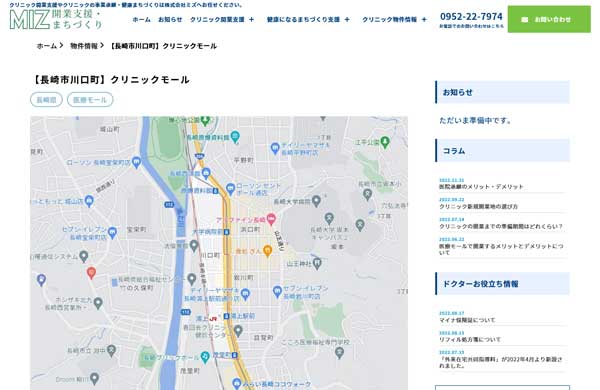
Task: Click the 浦上駅前 tram stop icon
Action: [x=226, y=316]
